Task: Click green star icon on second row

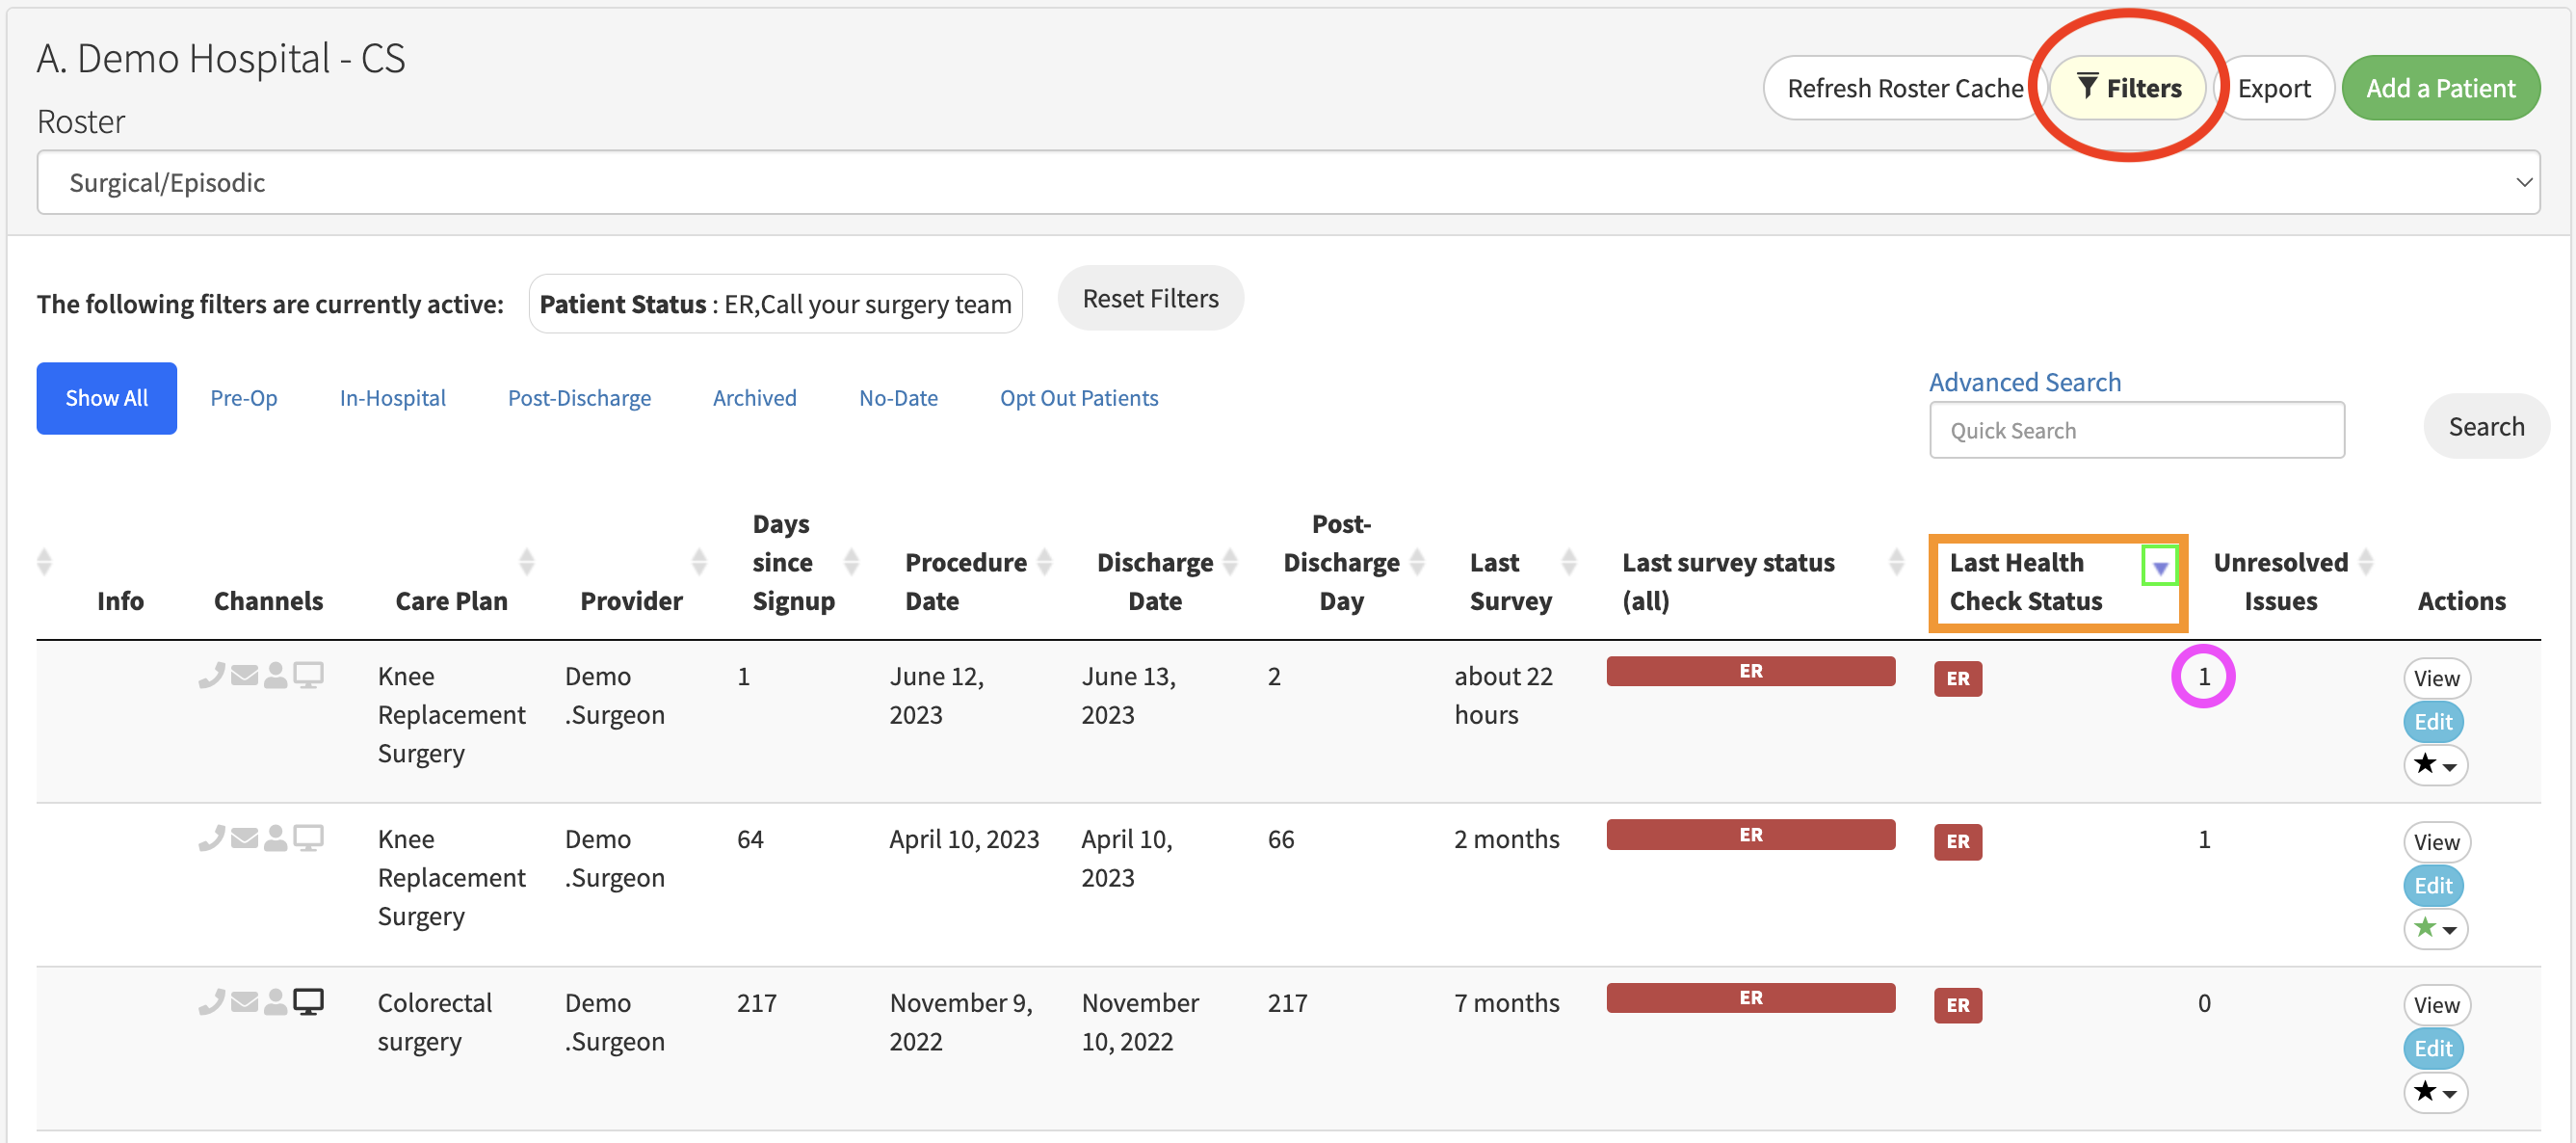Action: (2424, 928)
